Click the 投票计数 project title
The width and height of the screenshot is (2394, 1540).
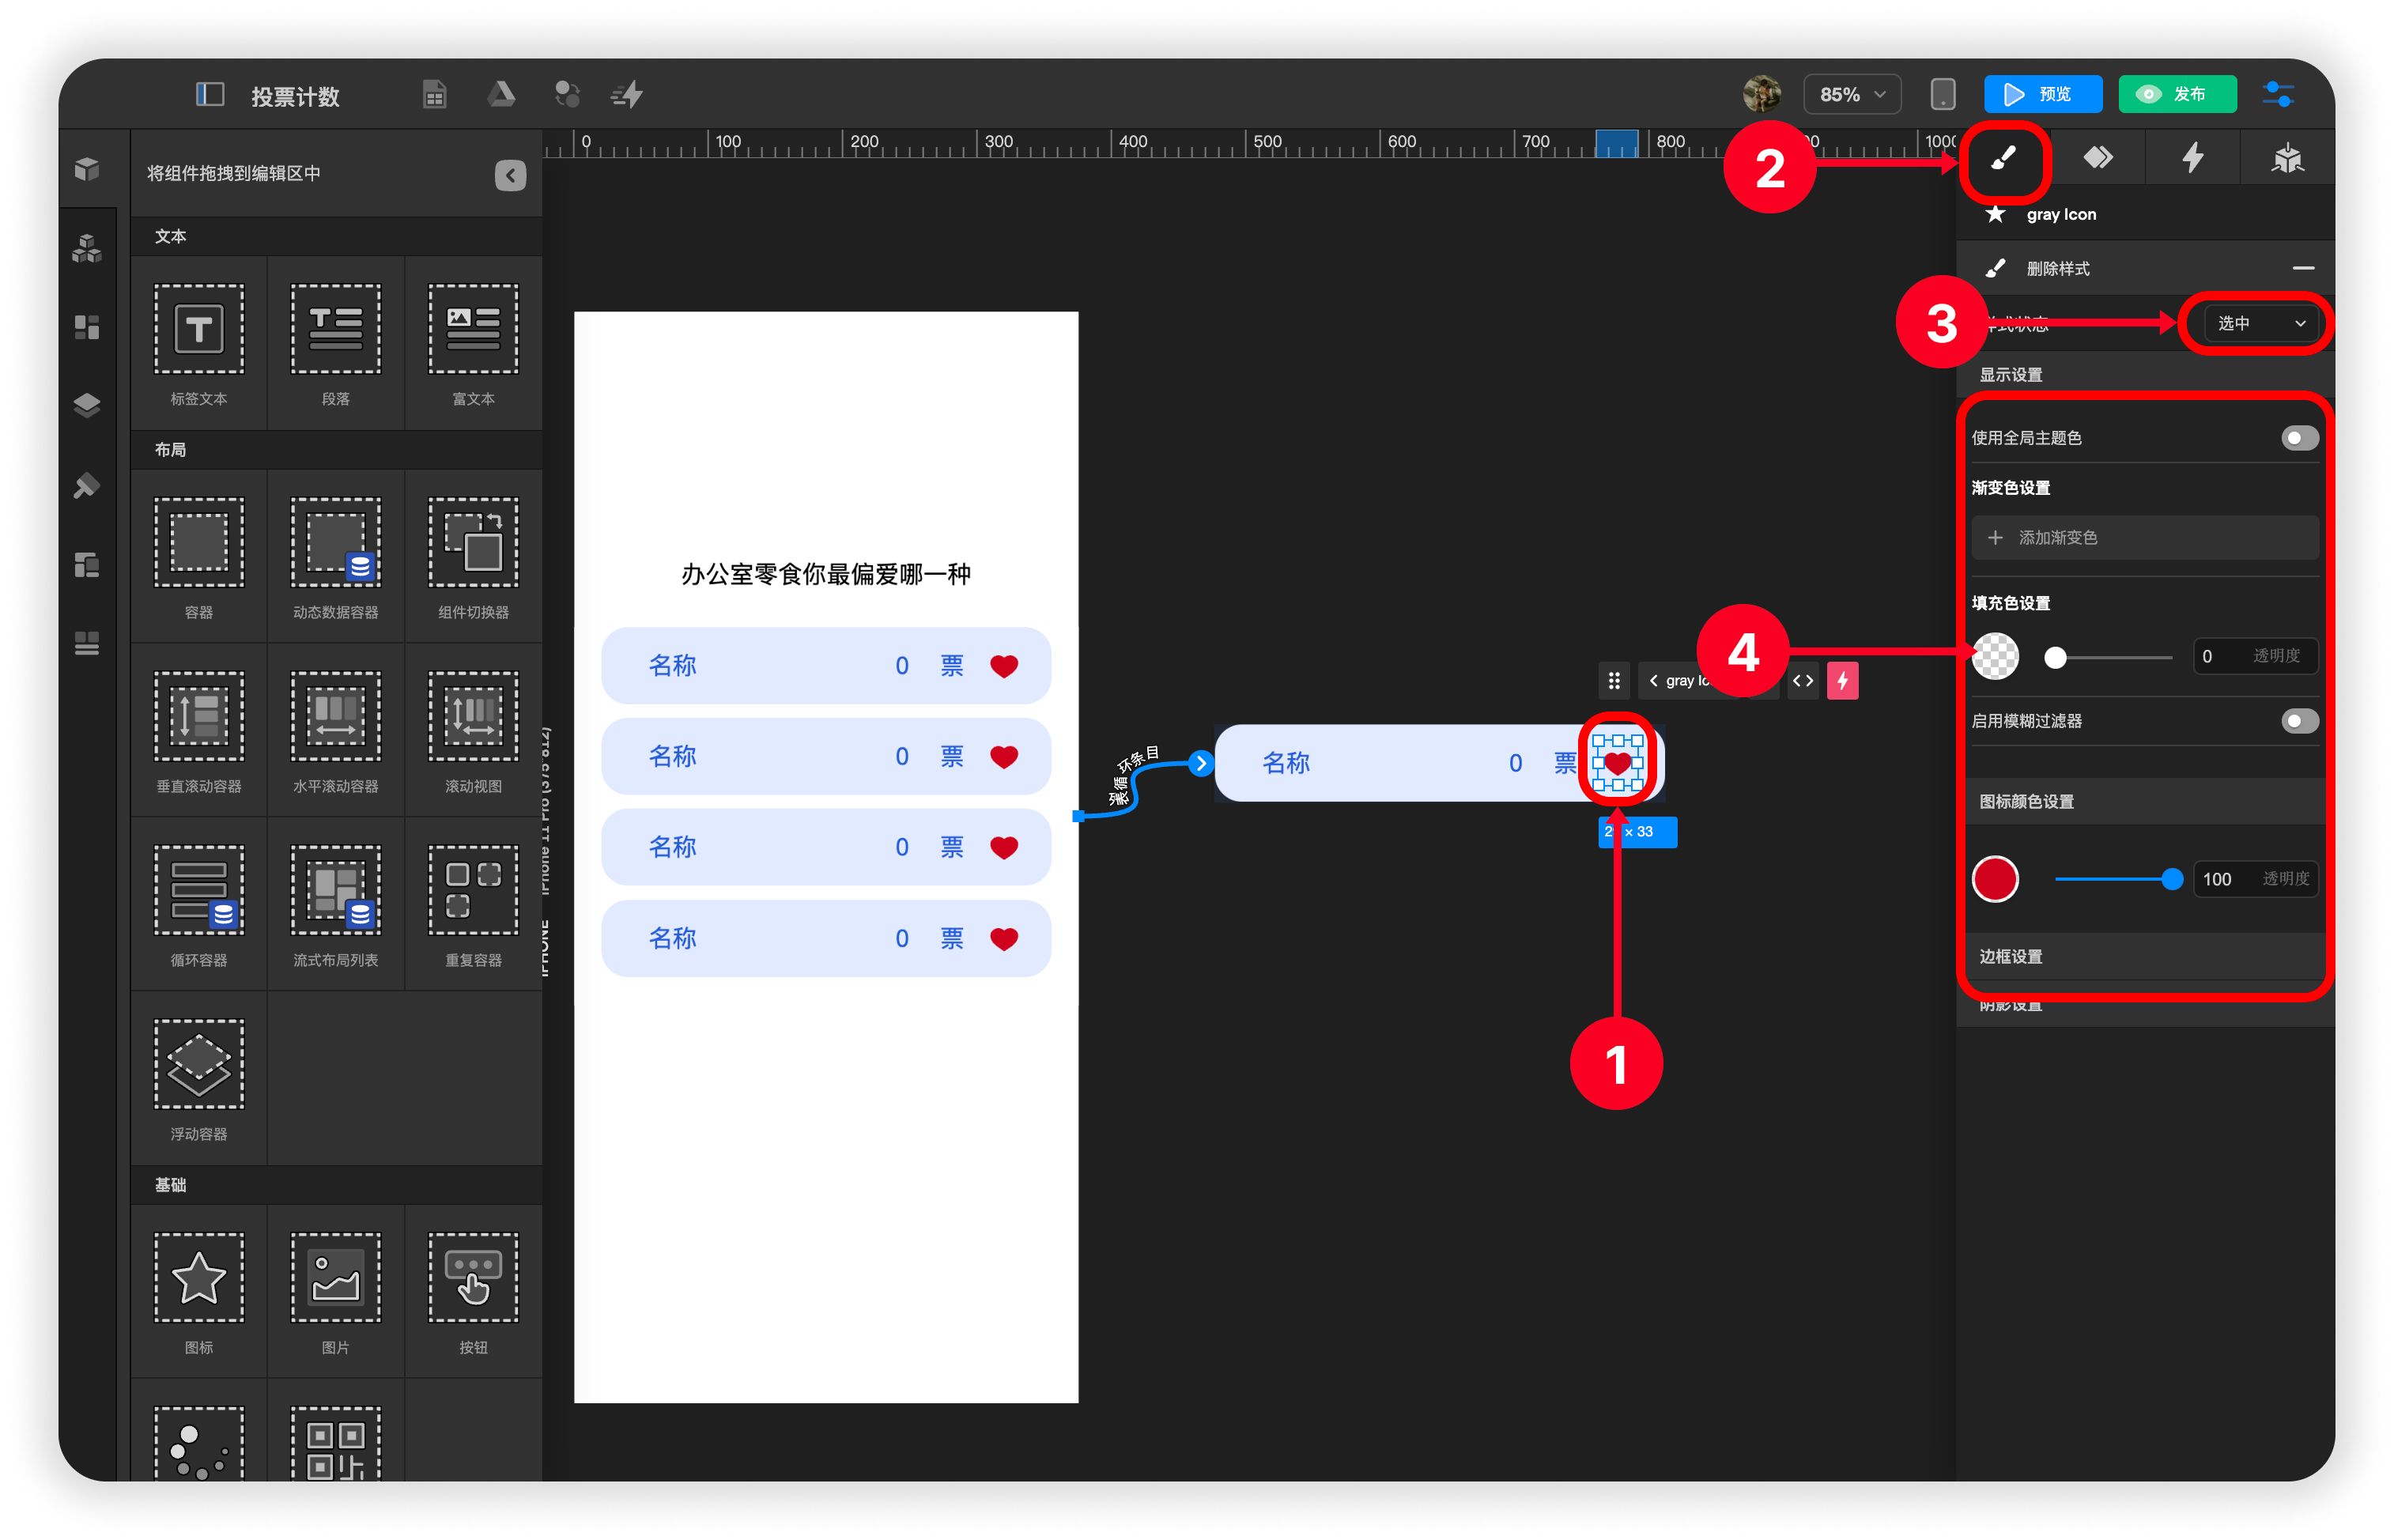[x=295, y=96]
